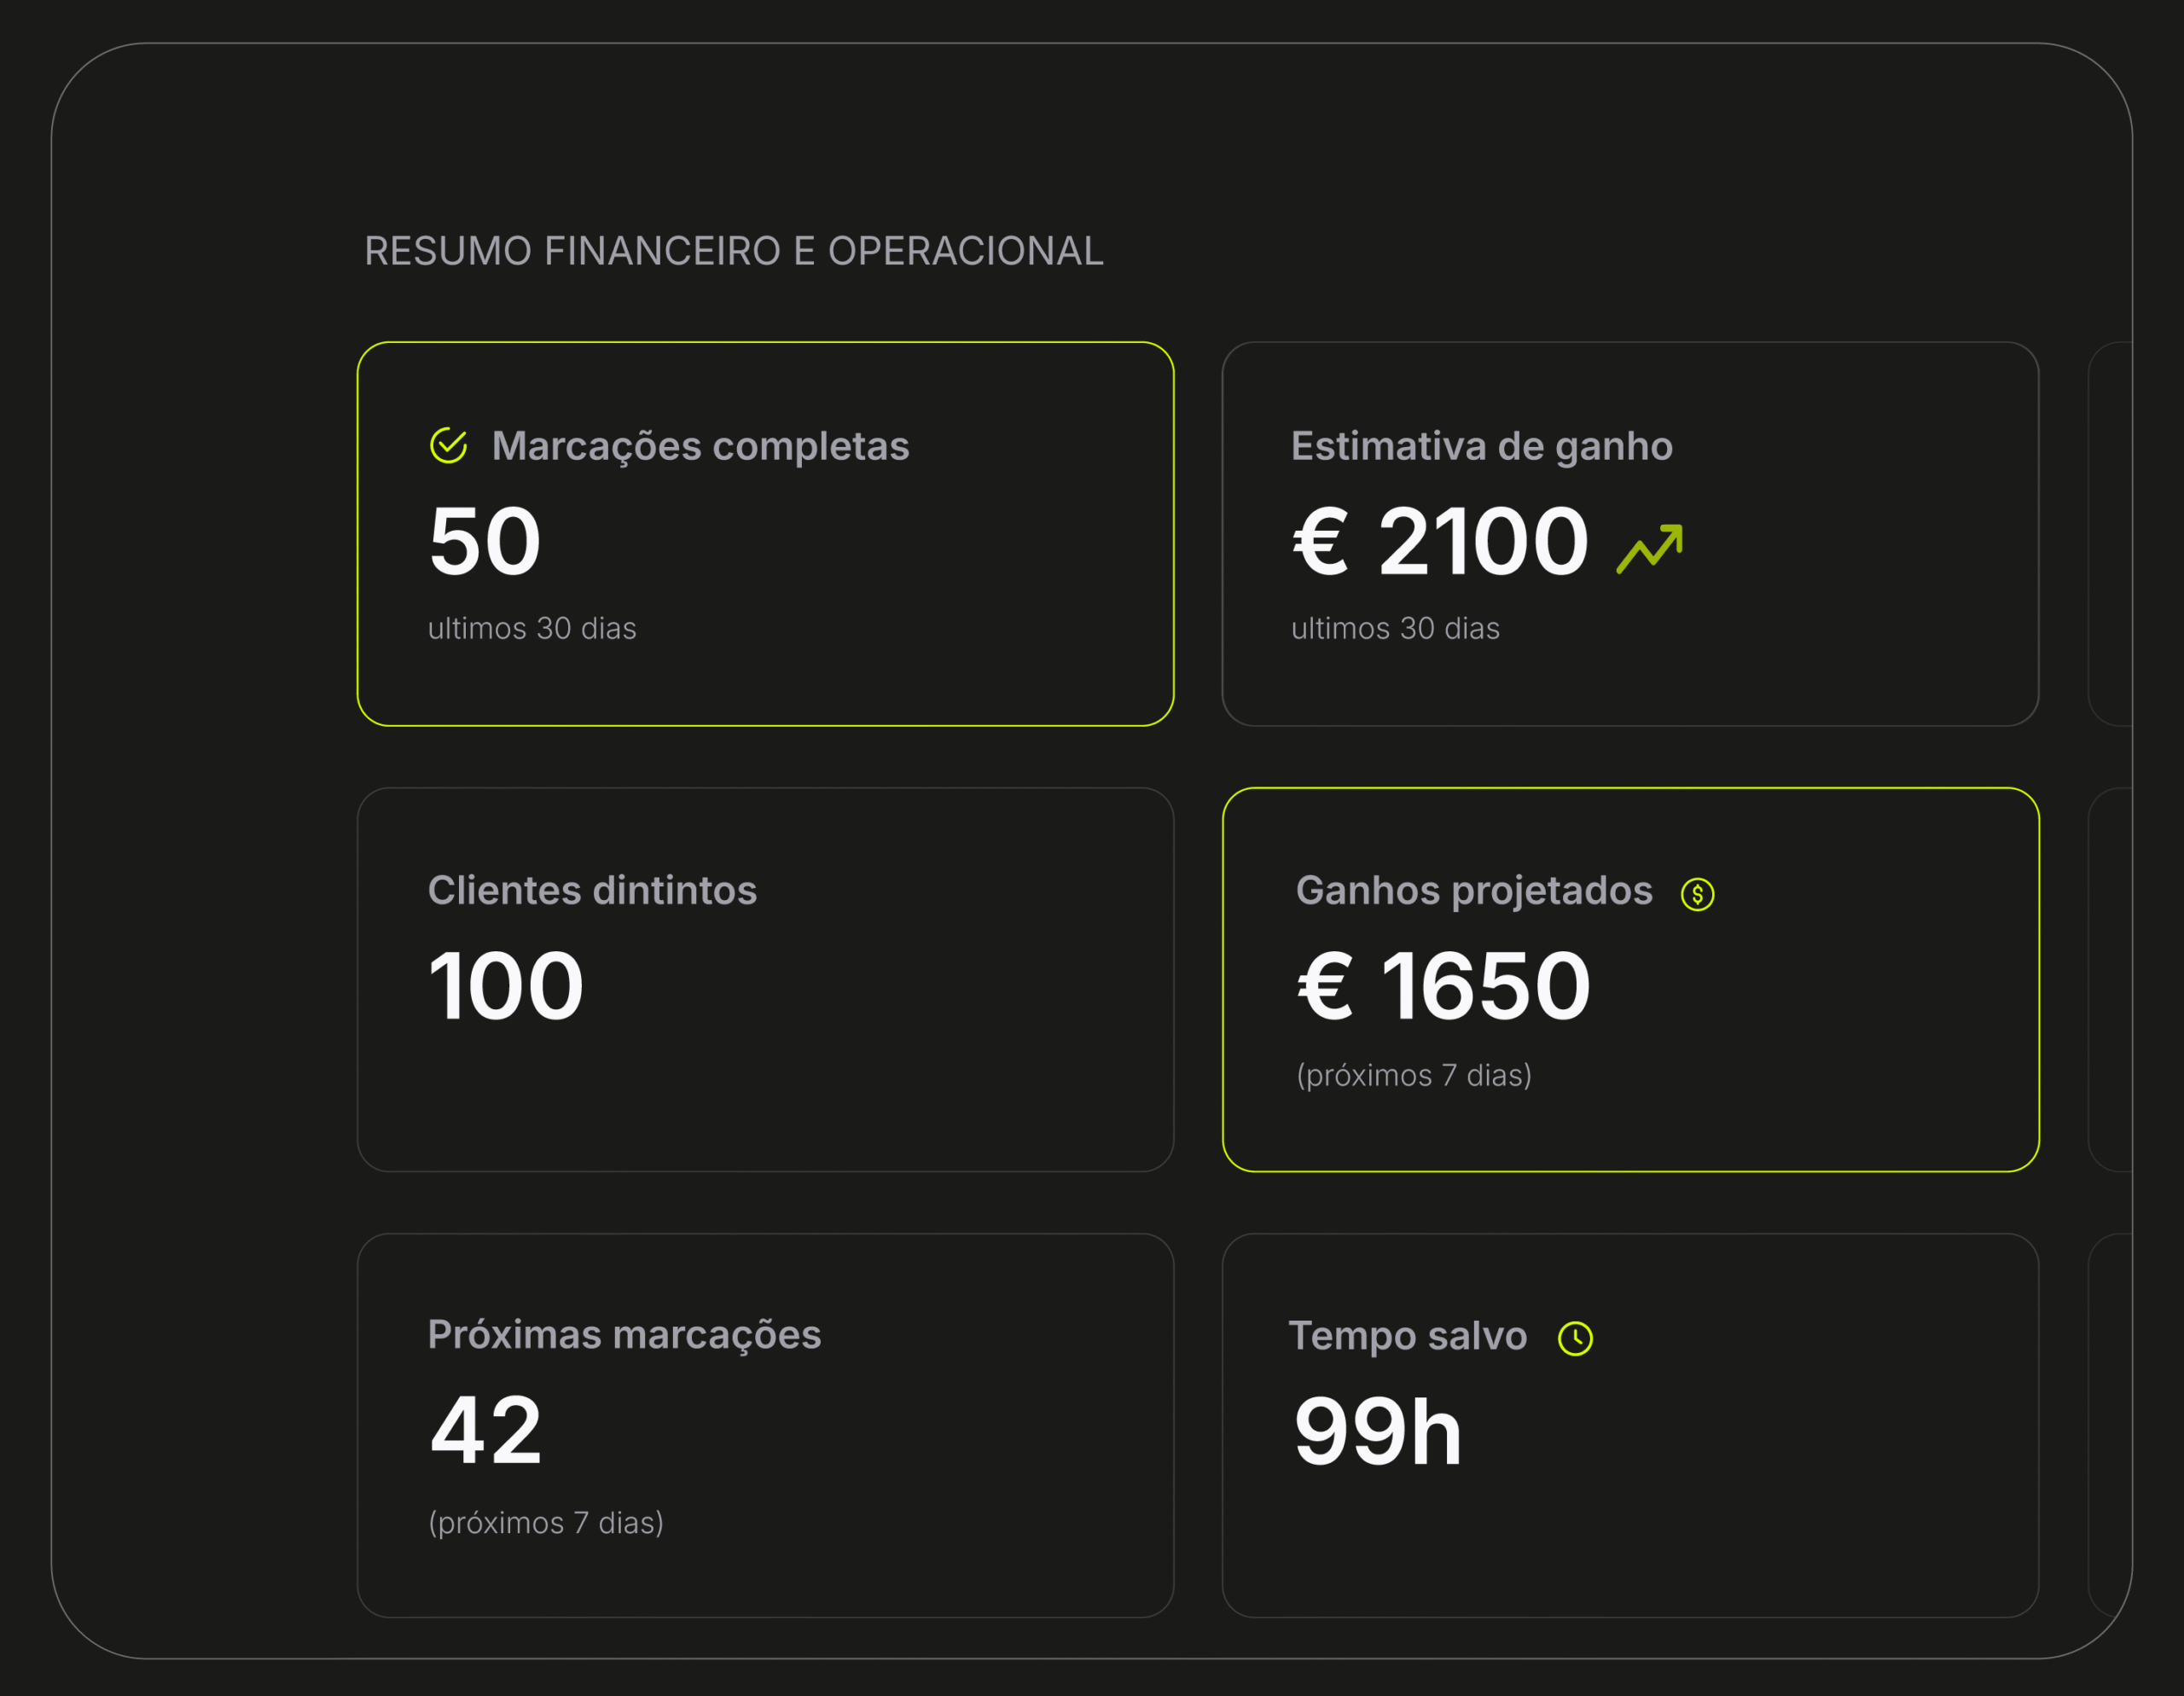2184x1696 pixels.
Task: Click the 42 upcoming bookings value
Action: pos(486,1430)
